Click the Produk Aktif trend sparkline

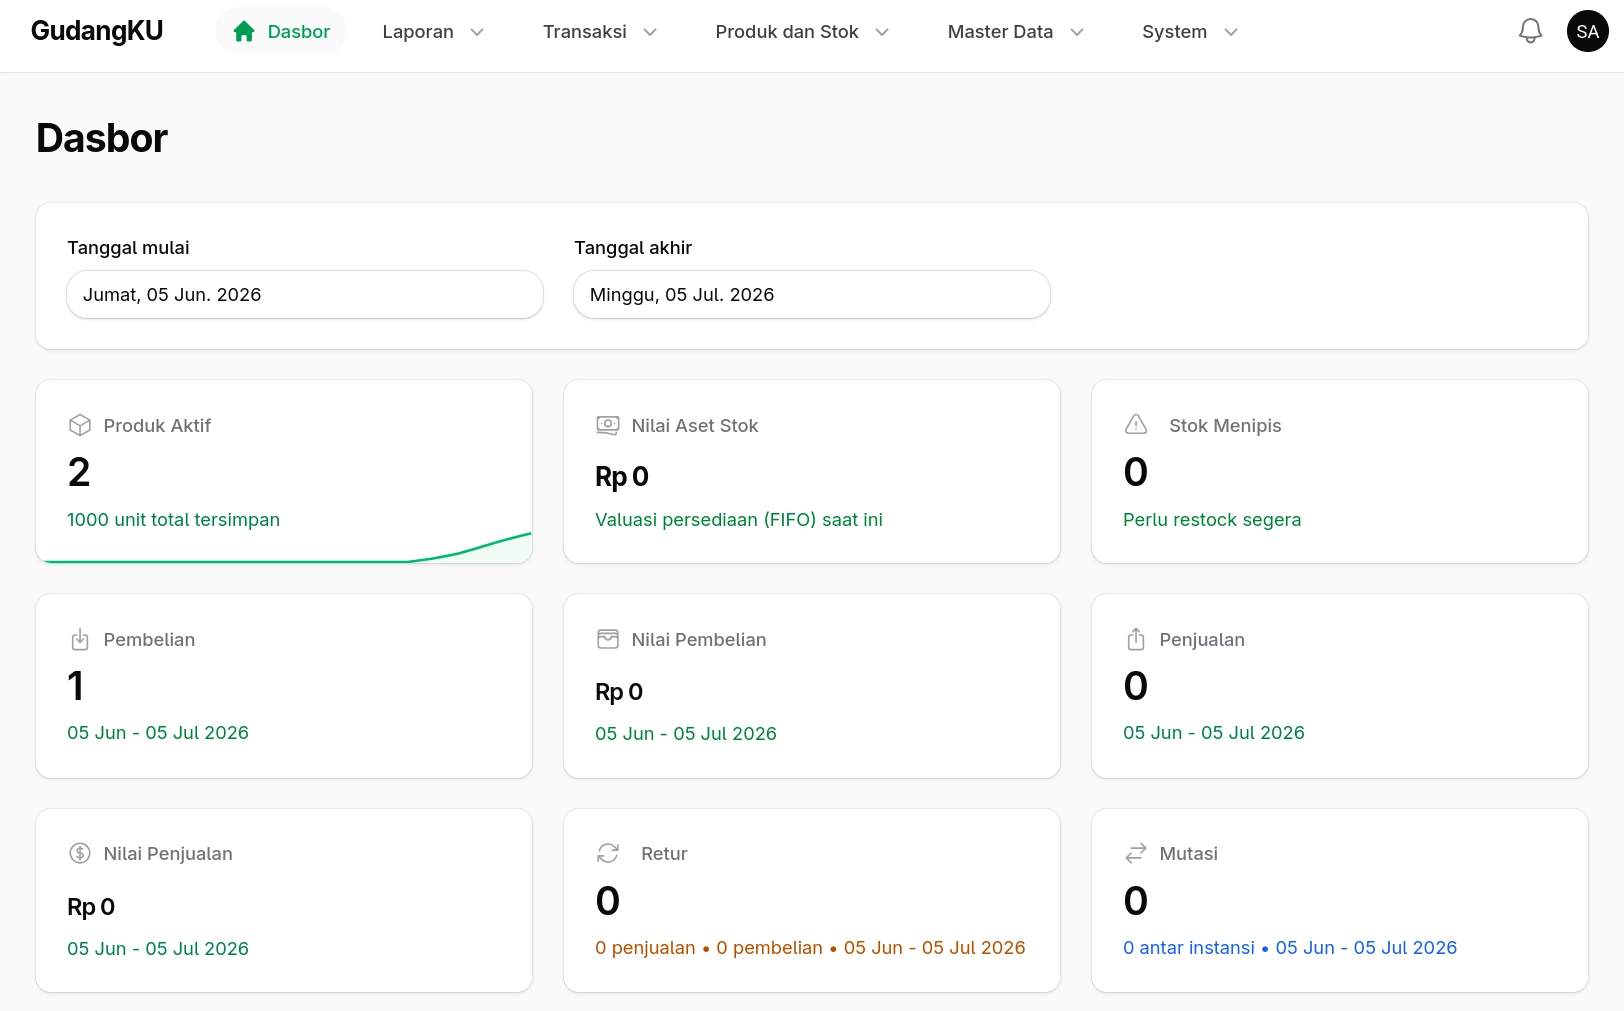(x=284, y=547)
